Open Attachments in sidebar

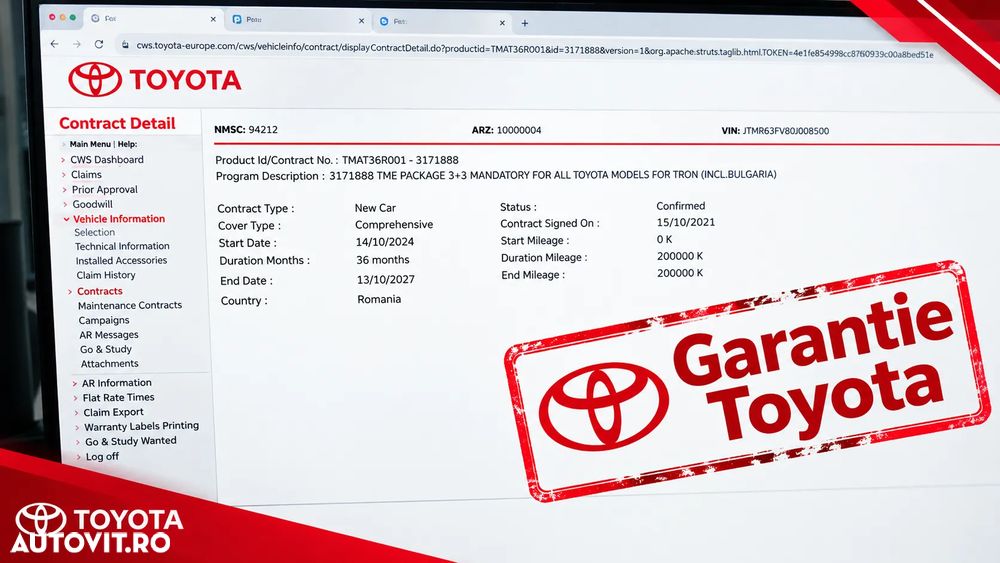(109, 364)
